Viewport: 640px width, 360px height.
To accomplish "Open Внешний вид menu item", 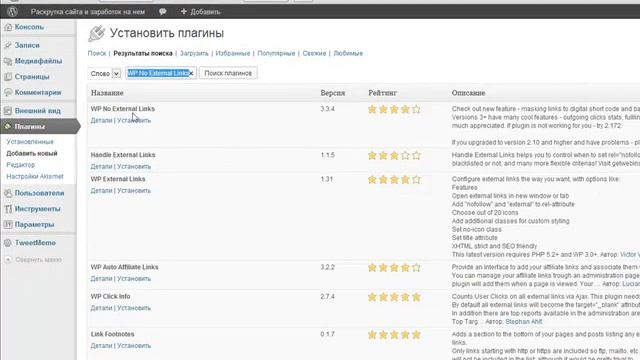I will pyautogui.click(x=38, y=111).
